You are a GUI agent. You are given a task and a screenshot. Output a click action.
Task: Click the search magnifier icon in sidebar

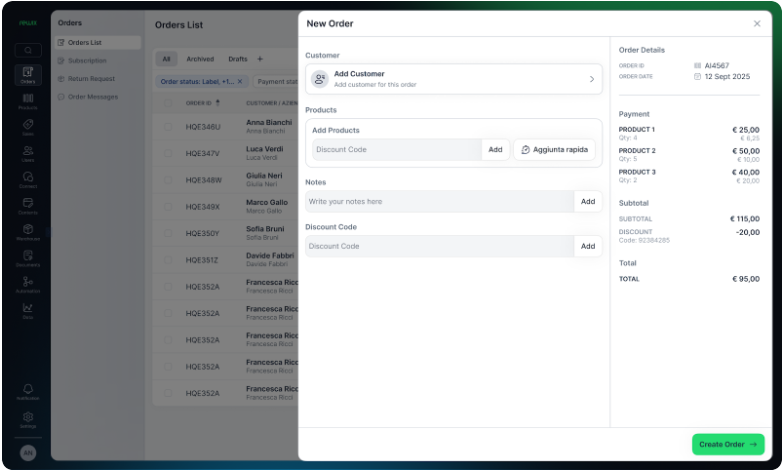tap(28, 50)
